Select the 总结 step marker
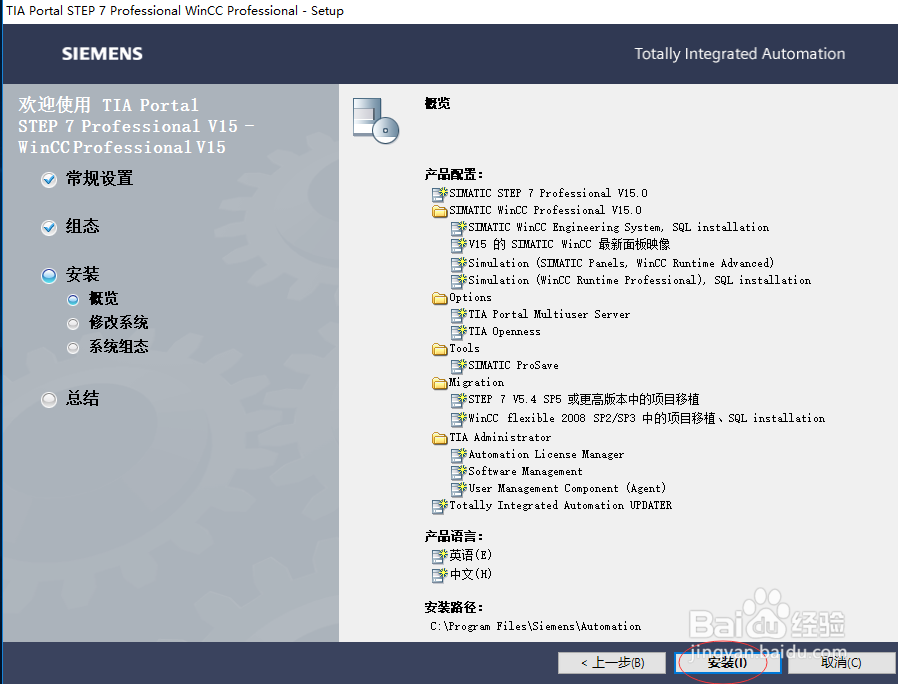Image resolution: width=898 pixels, height=684 pixels. pos(49,399)
